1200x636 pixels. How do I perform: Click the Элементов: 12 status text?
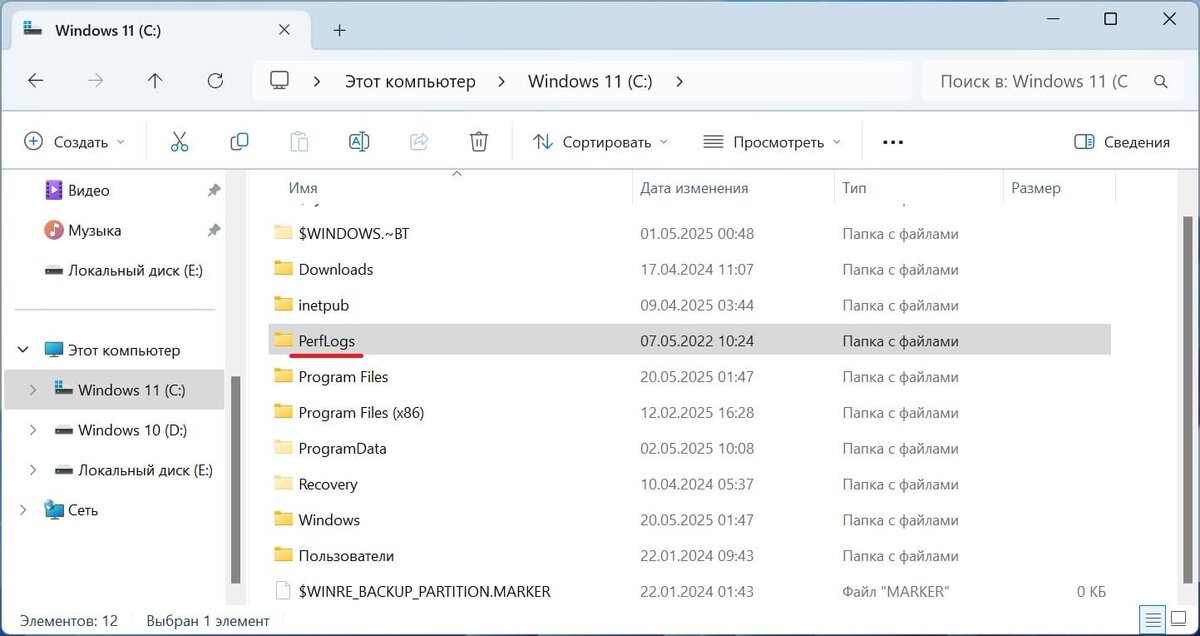pyautogui.click(x=69, y=621)
